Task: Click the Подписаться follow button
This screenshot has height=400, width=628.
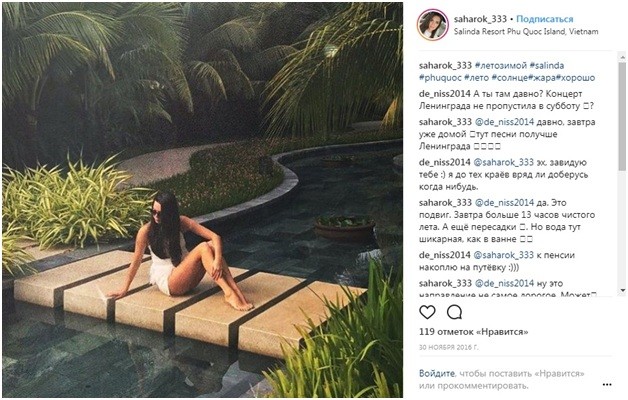Action: [x=544, y=19]
